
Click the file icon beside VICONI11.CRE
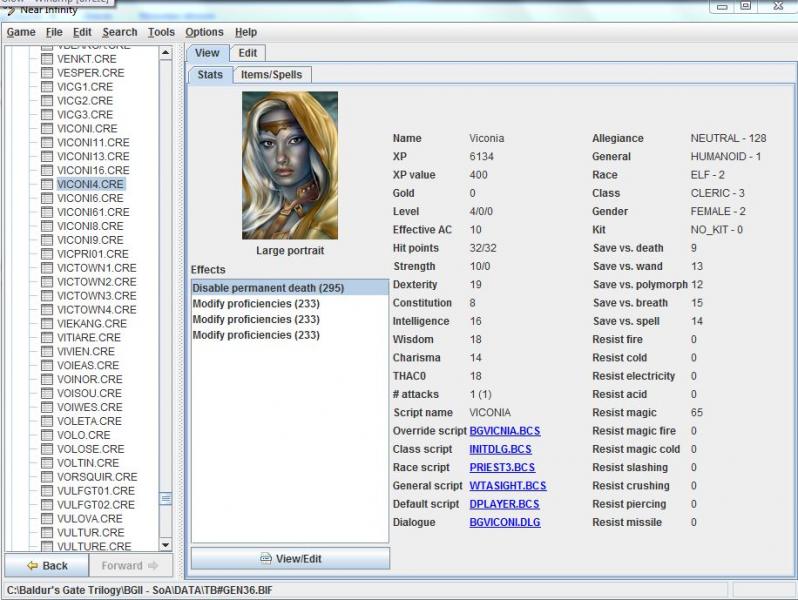[x=47, y=142]
